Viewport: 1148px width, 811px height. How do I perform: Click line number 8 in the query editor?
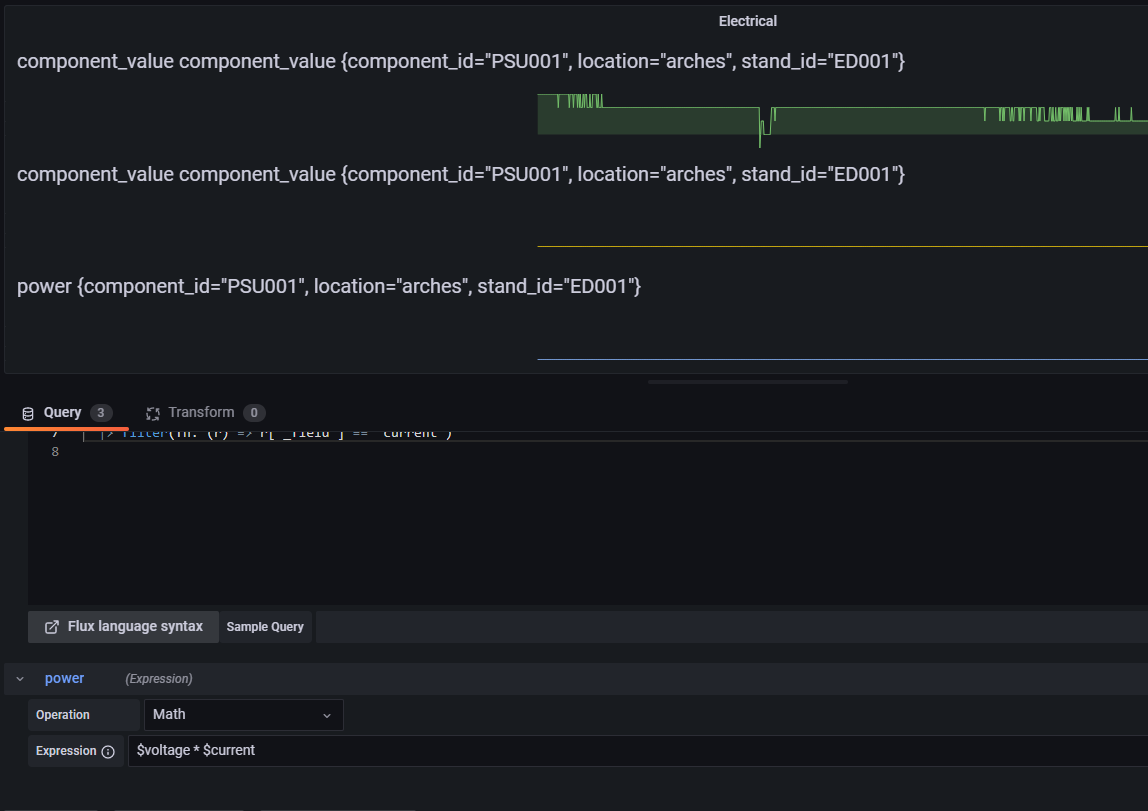pos(54,451)
